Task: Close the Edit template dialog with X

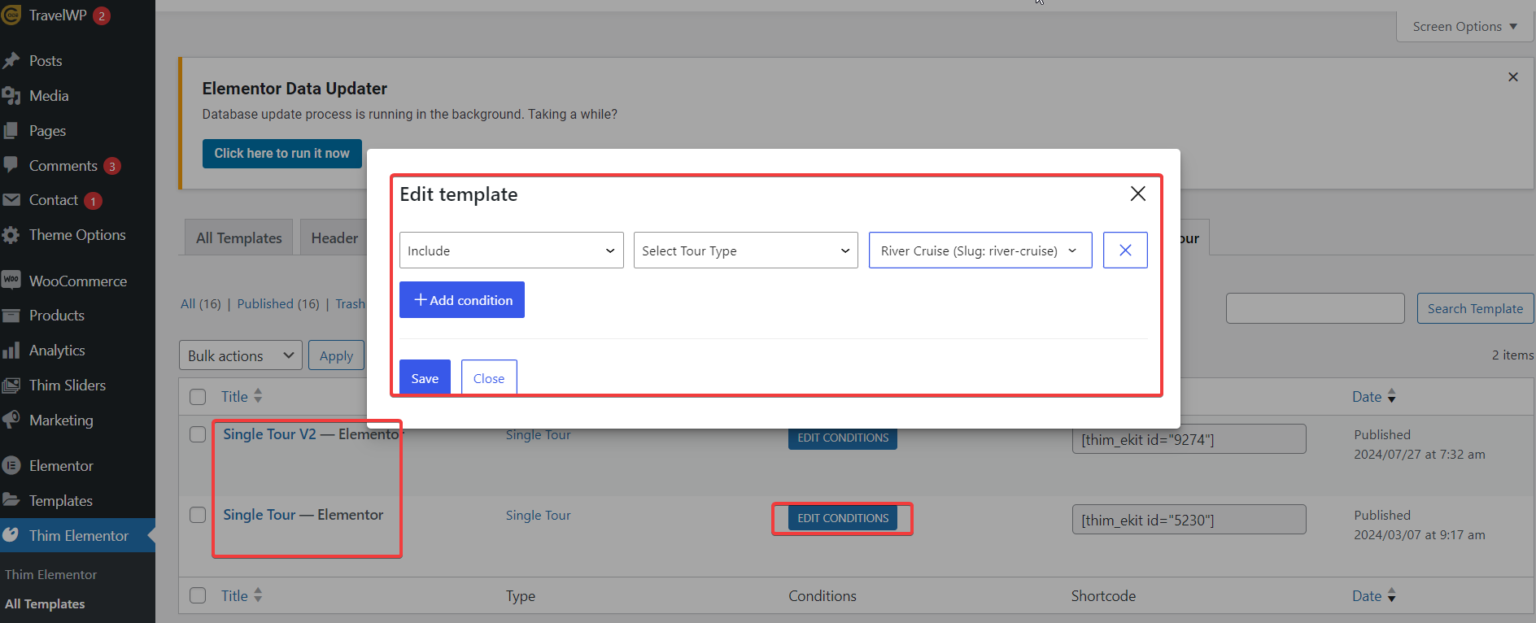Action: 1137,194
